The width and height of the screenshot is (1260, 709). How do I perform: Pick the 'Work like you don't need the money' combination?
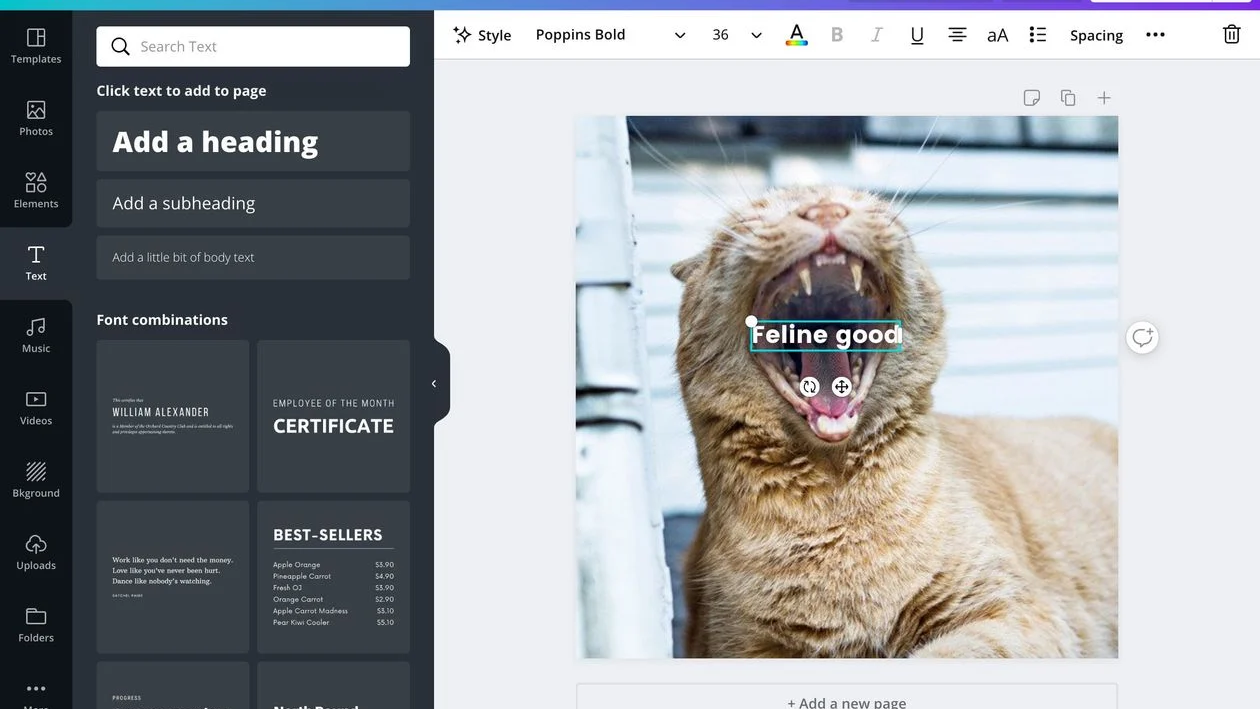point(173,577)
